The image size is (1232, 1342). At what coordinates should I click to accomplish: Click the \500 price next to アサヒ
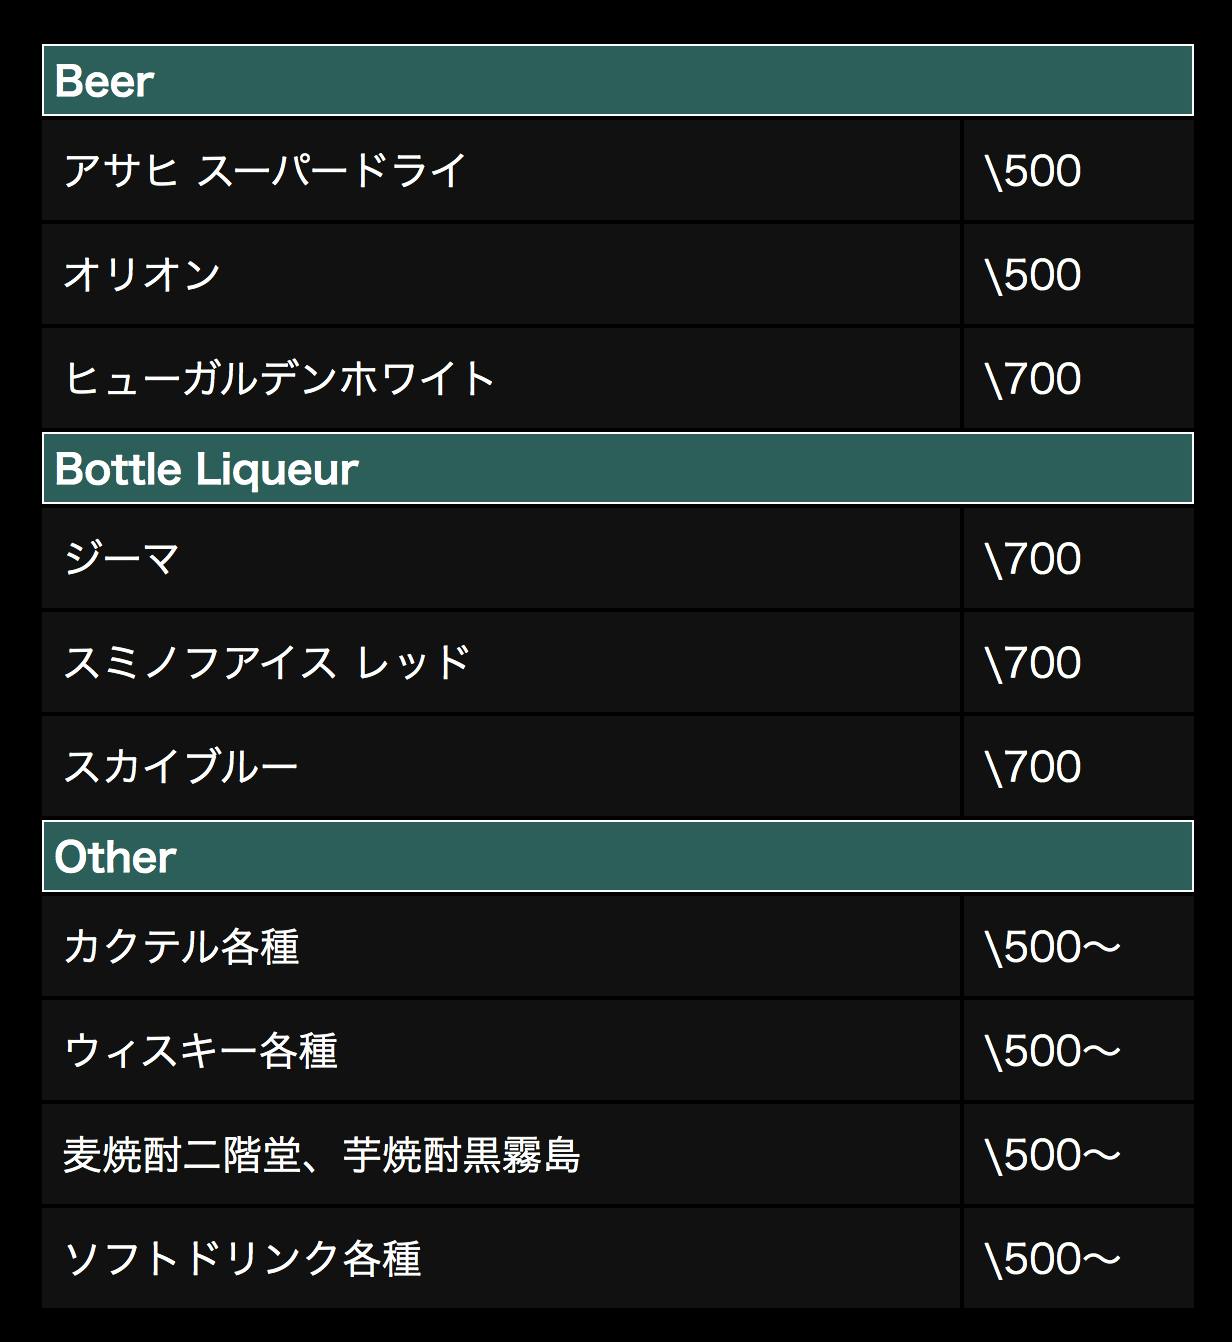[1033, 171]
